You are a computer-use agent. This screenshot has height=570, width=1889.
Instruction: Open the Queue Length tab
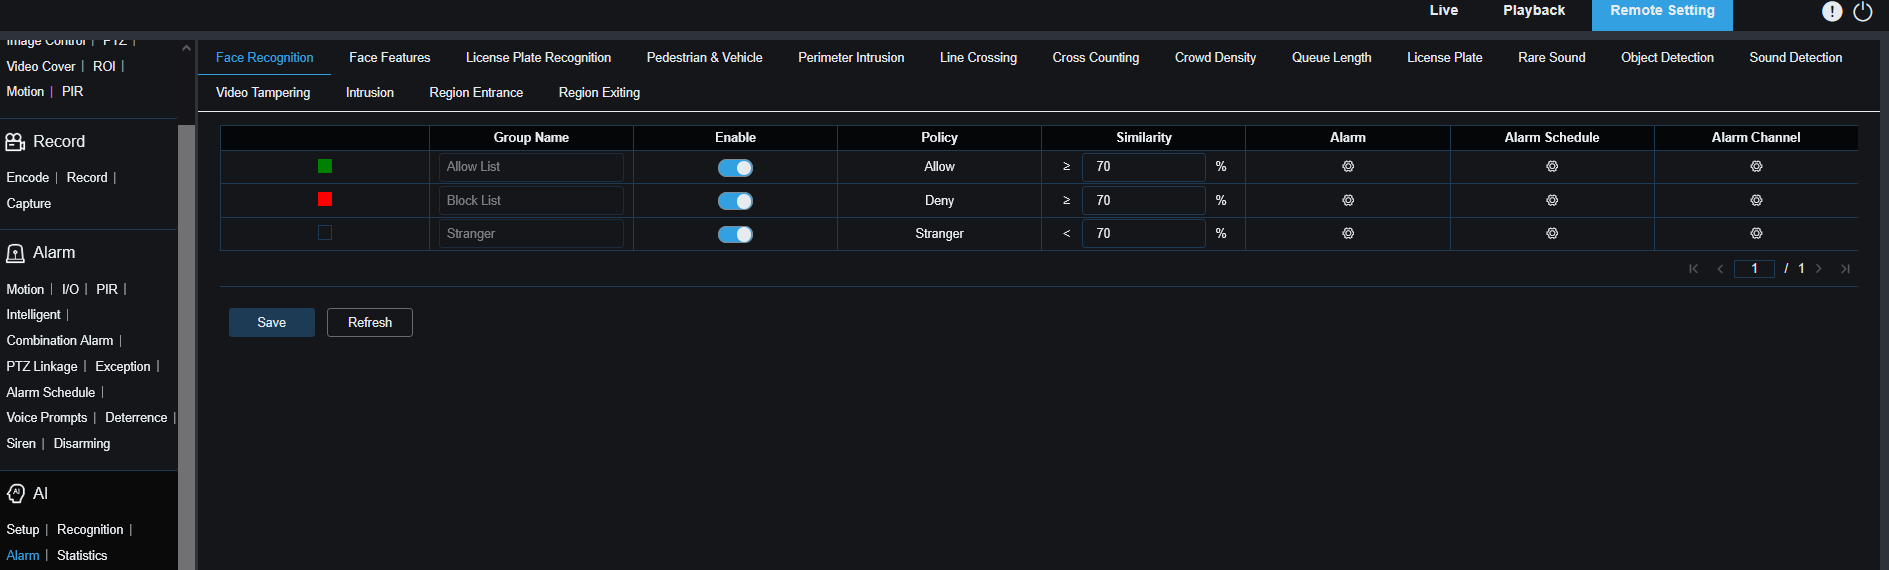[1331, 58]
